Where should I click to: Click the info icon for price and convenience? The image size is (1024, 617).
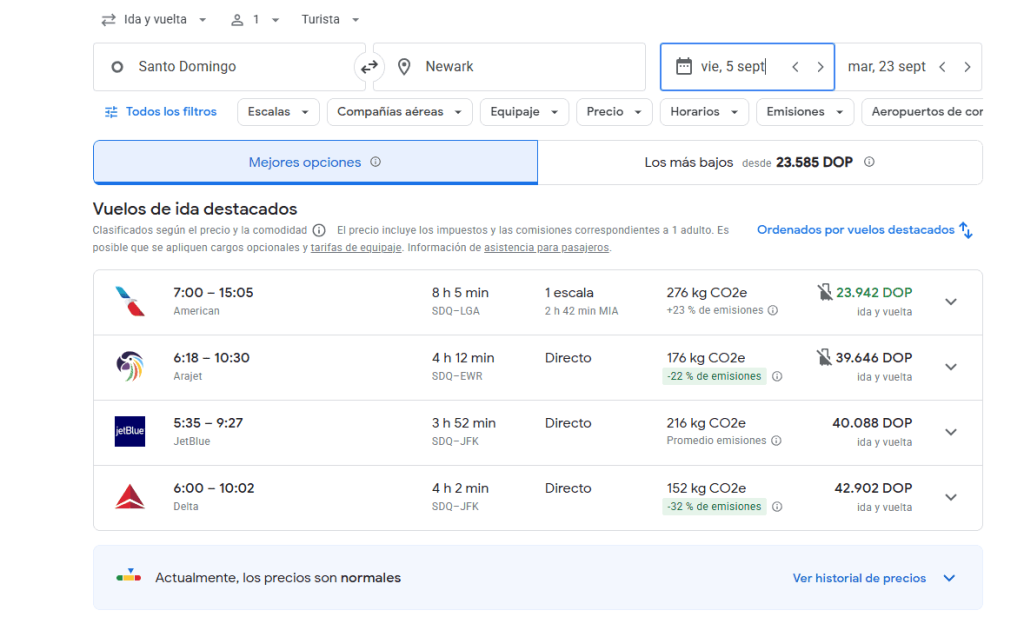click(x=319, y=230)
